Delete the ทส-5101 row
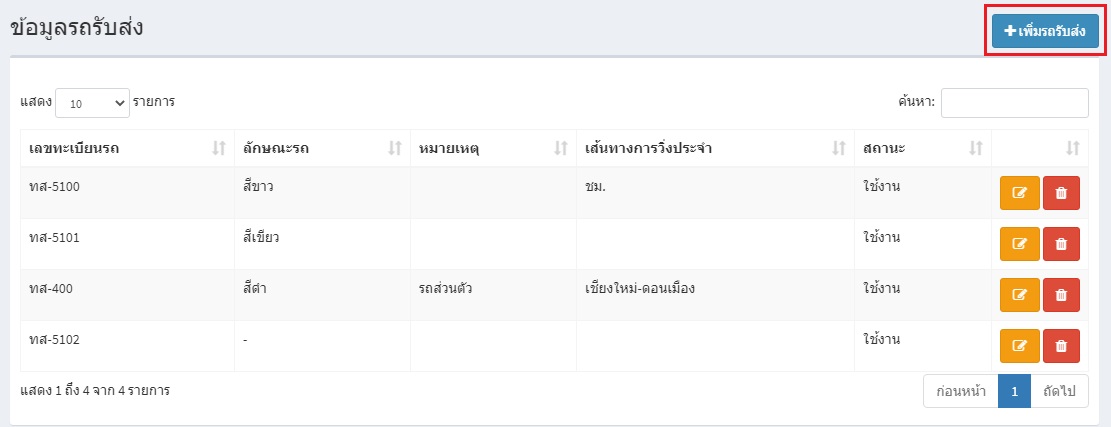 (1061, 244)
